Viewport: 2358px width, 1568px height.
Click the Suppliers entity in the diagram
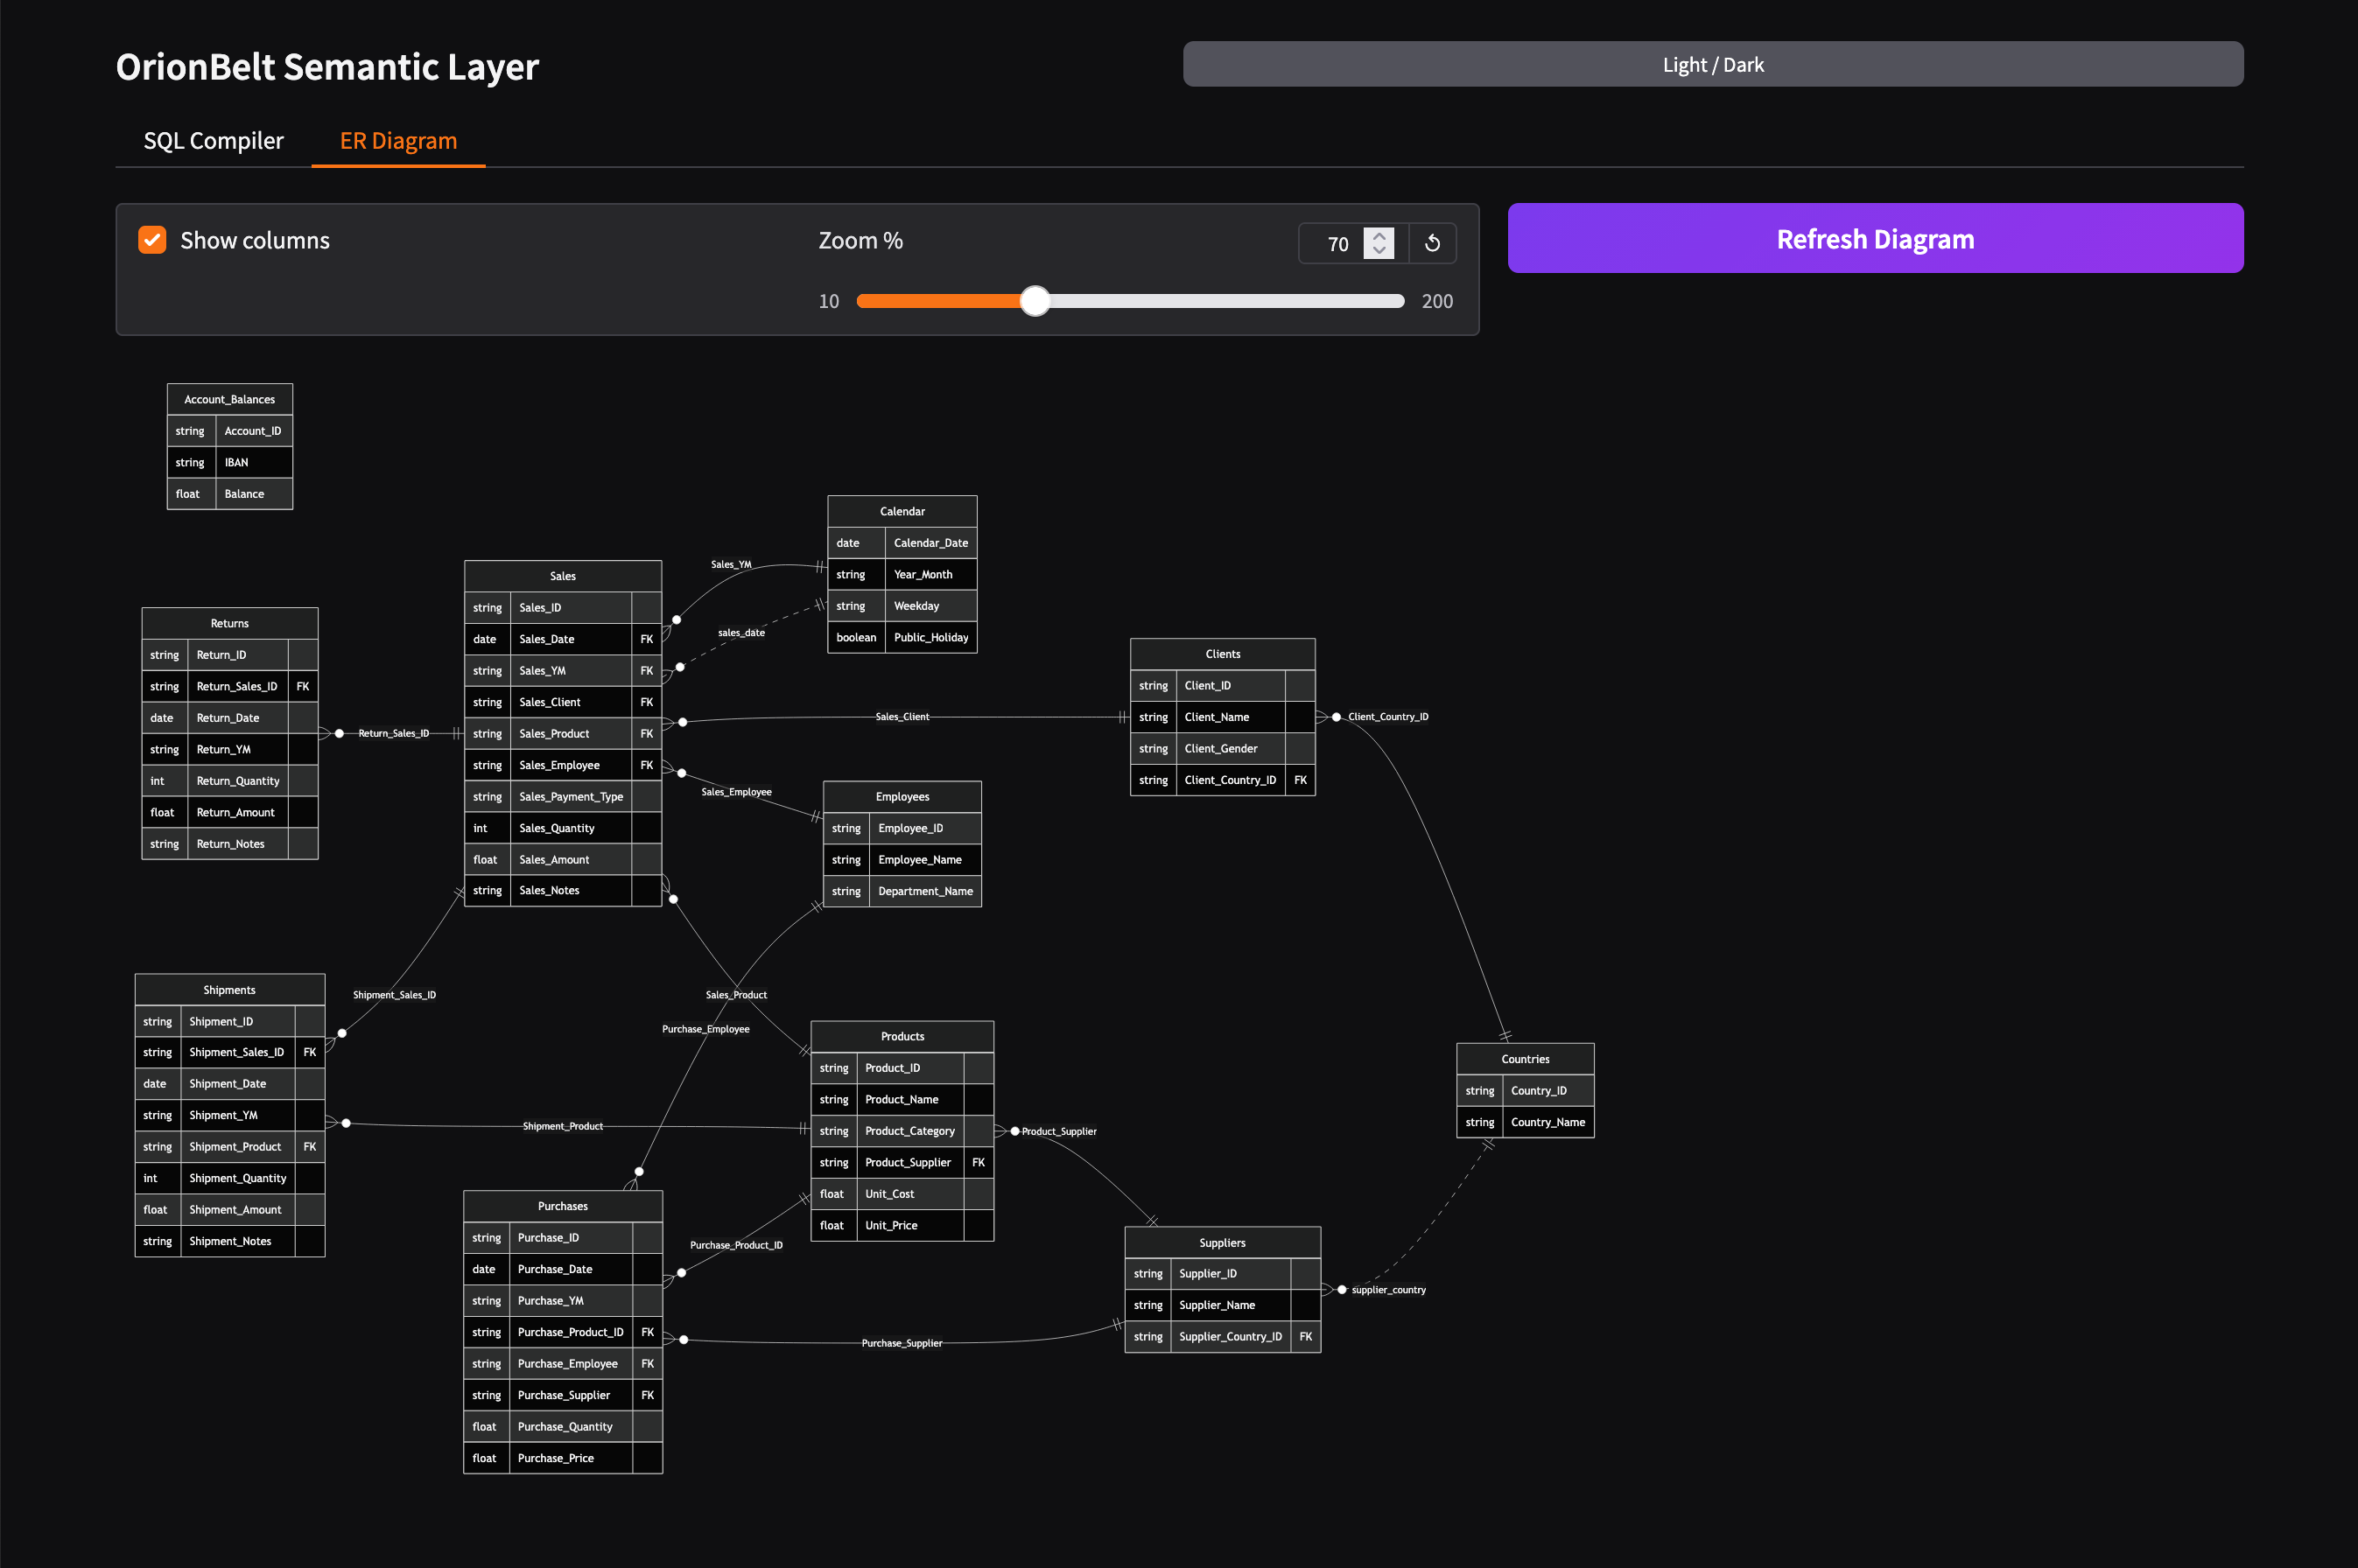(1222, 1242)
